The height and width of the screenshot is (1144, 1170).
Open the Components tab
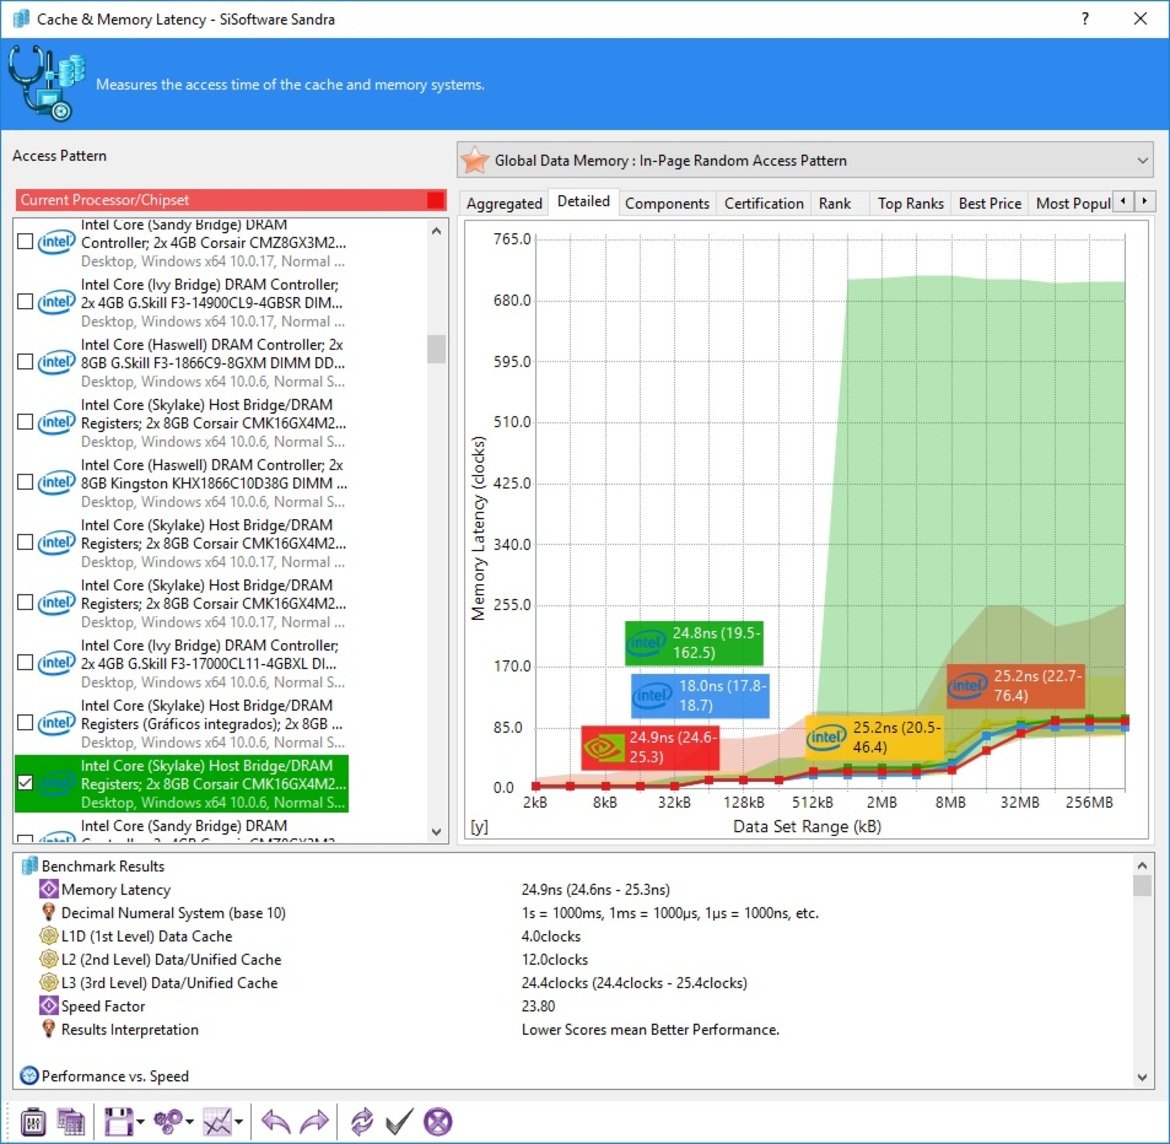click(x=667, y=203)
